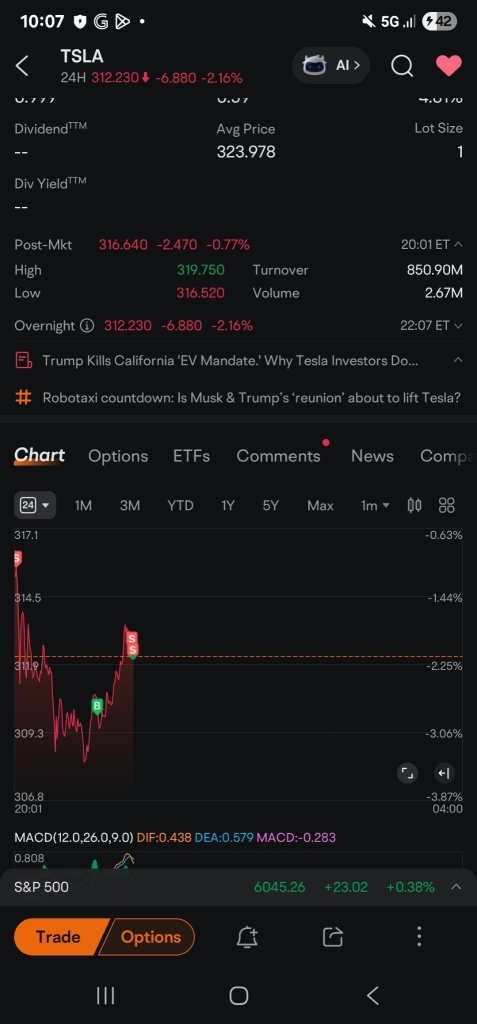Open the price alert bell icon
This screenshot has width=477, height=1024.
[246, 937]
